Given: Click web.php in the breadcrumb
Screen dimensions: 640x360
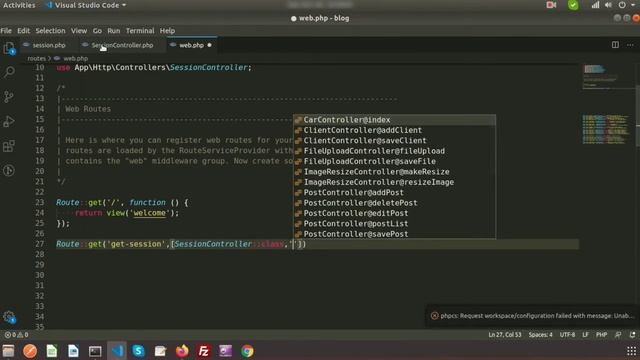Looking at the screenshot, I should 76,58.
